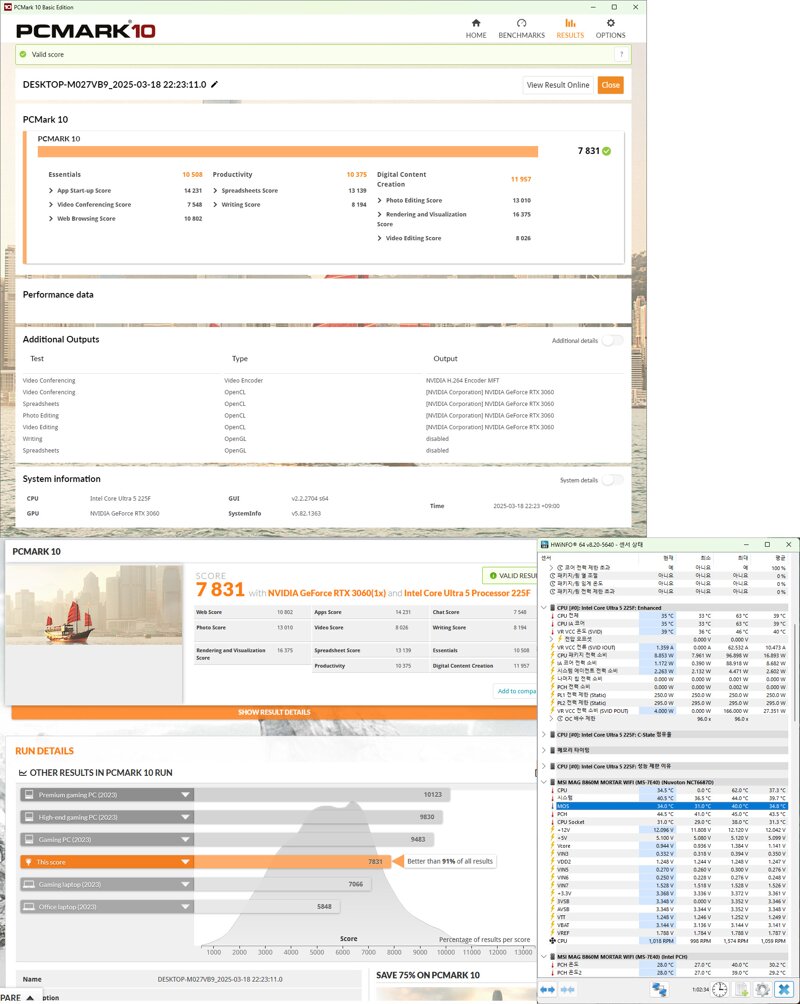Open the OPTIONS tab

tap(610, 29)
